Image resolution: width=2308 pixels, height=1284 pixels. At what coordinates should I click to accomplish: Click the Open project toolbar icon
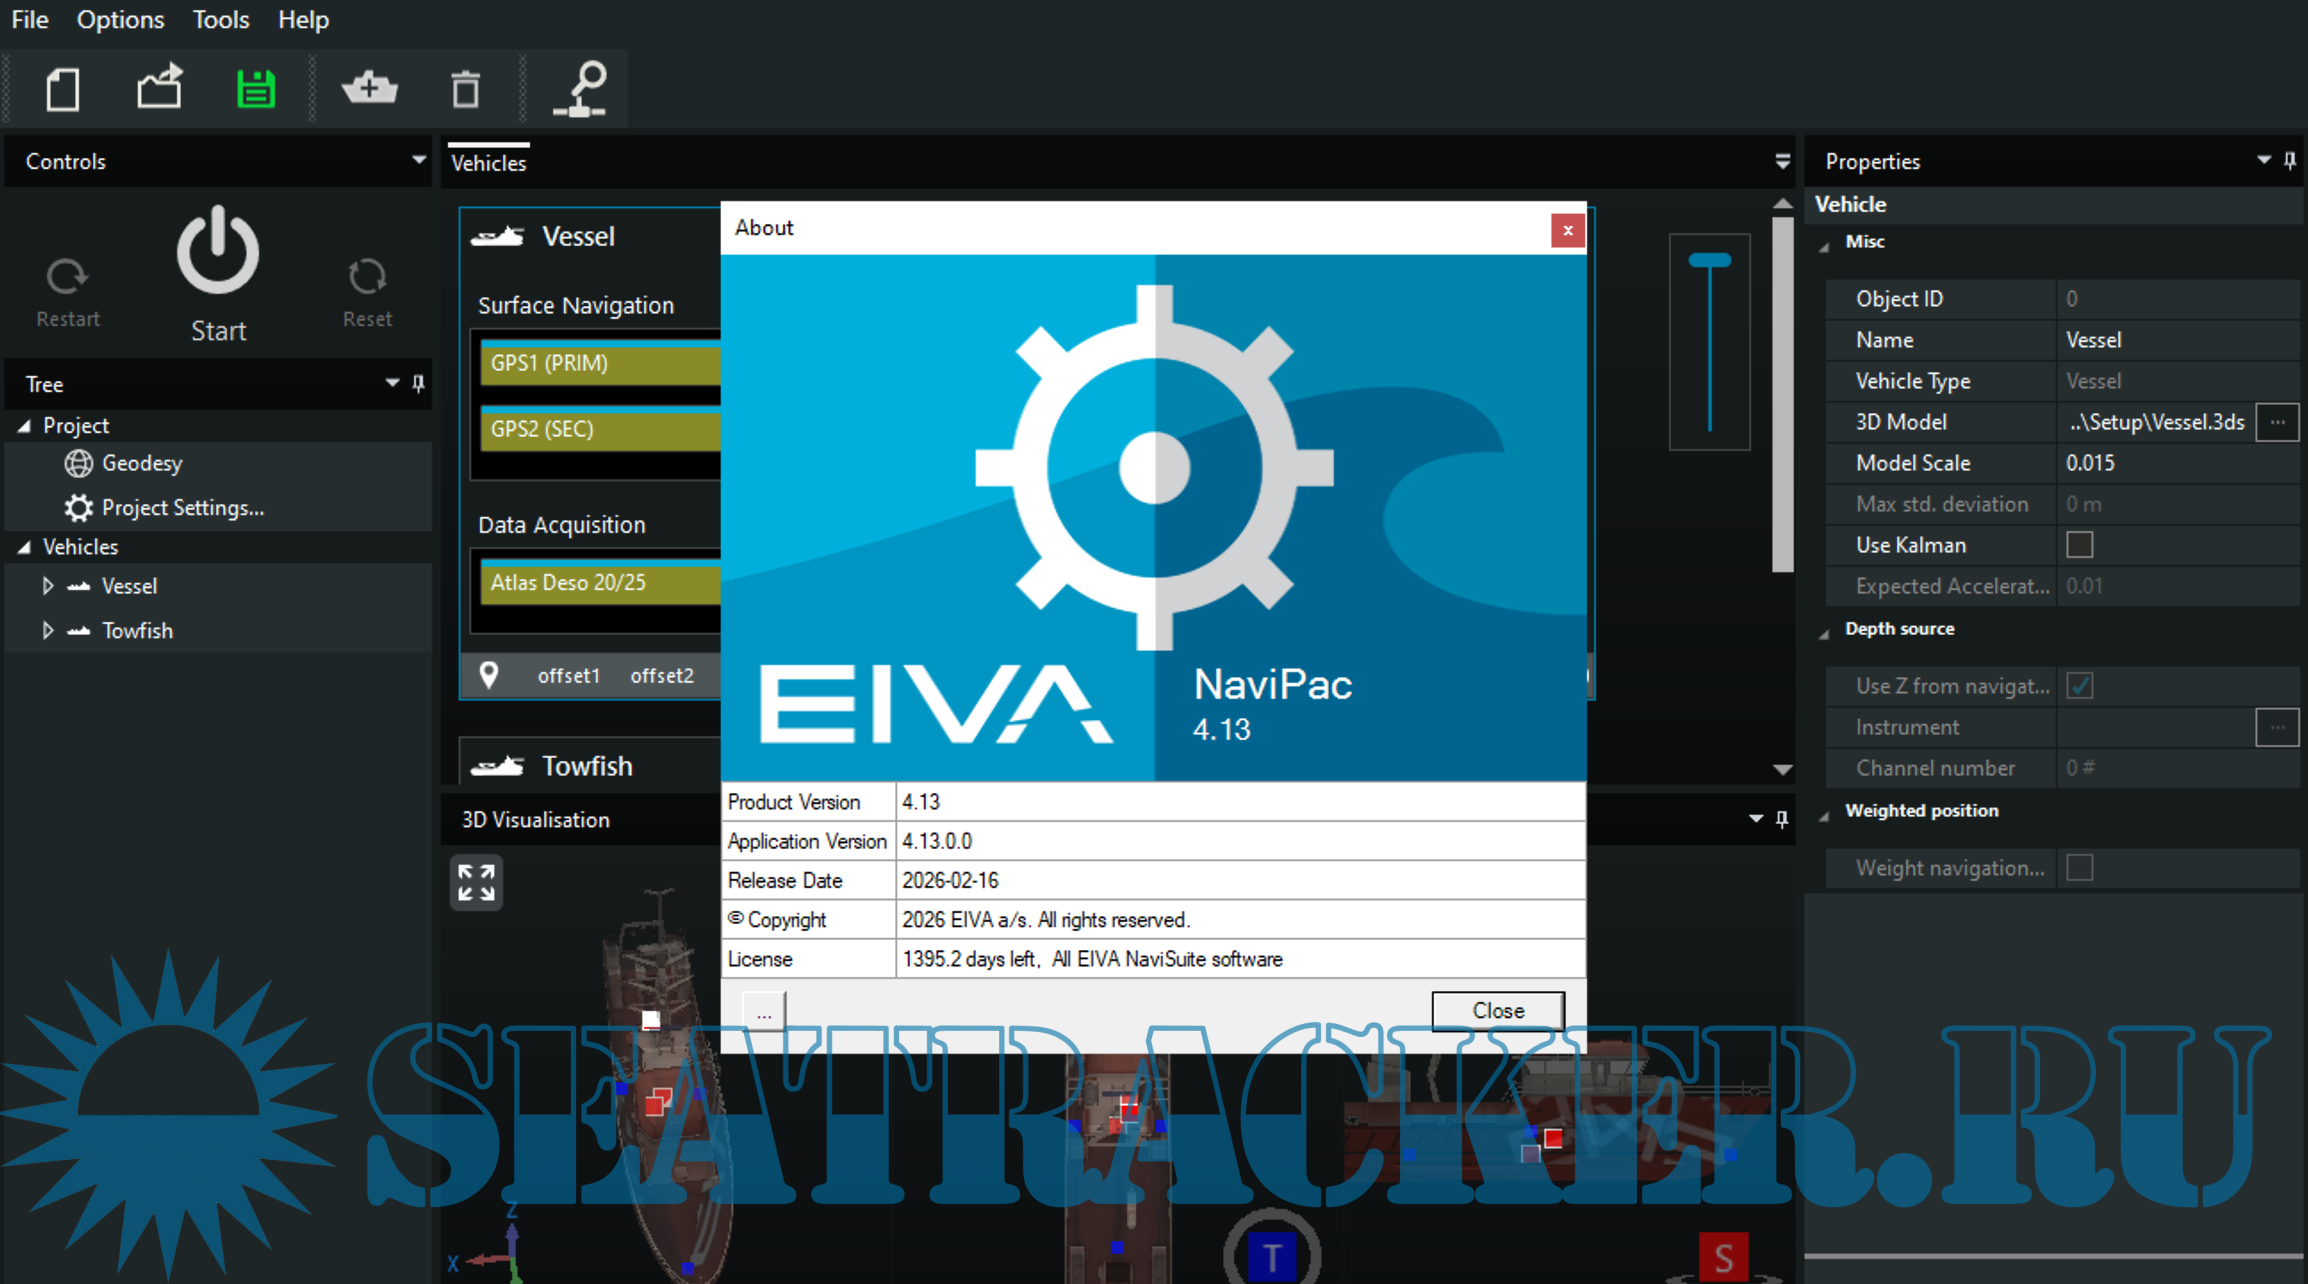pos(160,87)
